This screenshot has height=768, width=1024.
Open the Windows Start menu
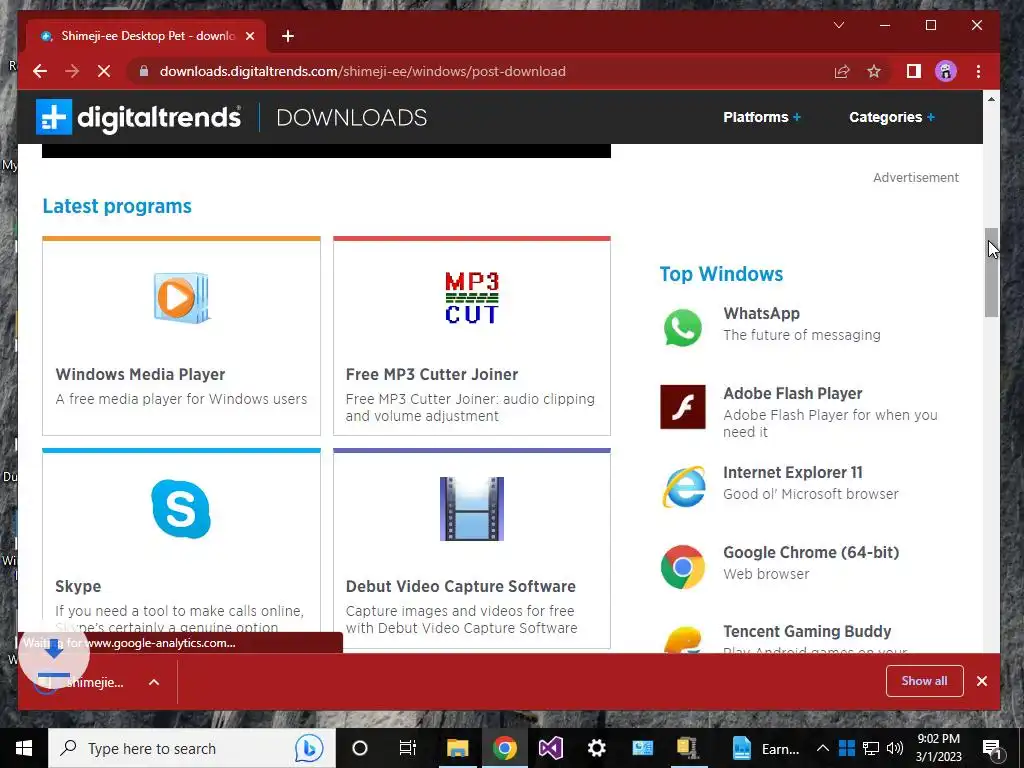tap(24, 748)
